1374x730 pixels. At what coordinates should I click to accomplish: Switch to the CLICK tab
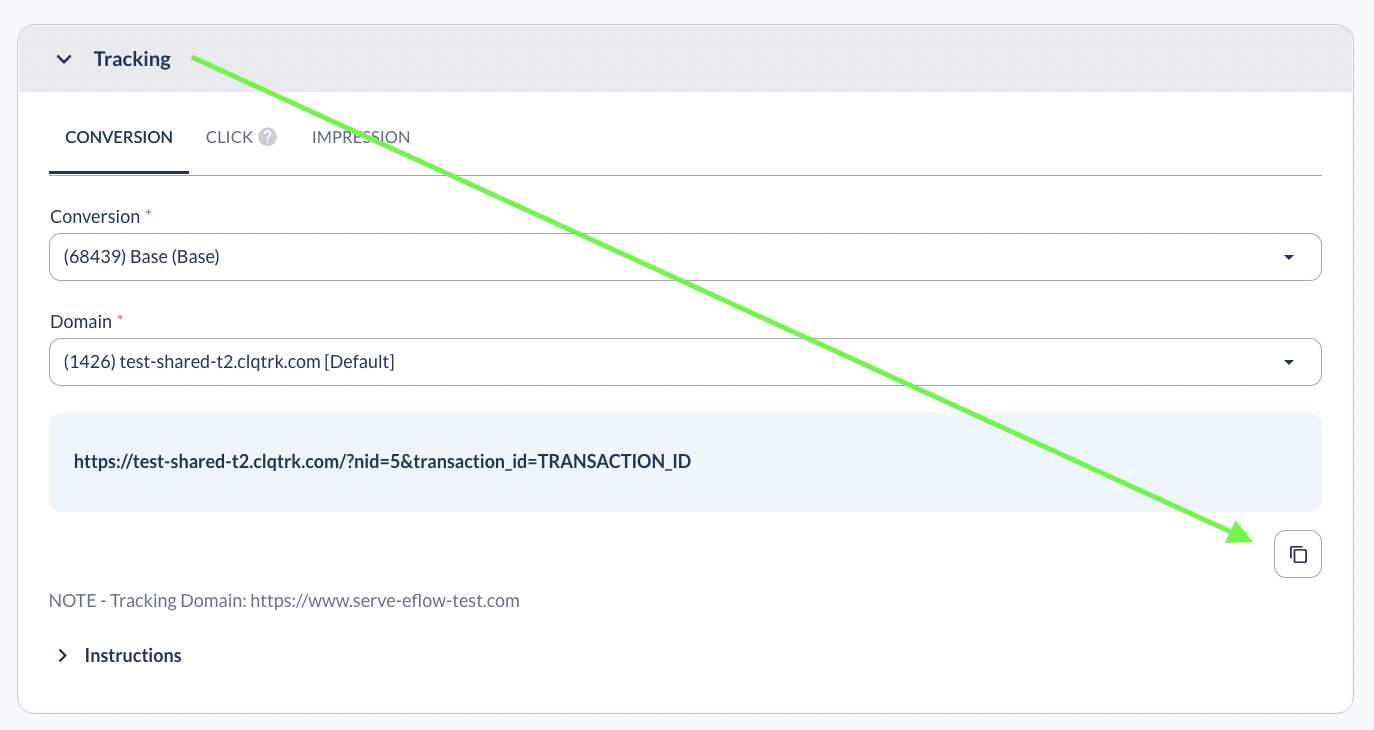point(230,137)
